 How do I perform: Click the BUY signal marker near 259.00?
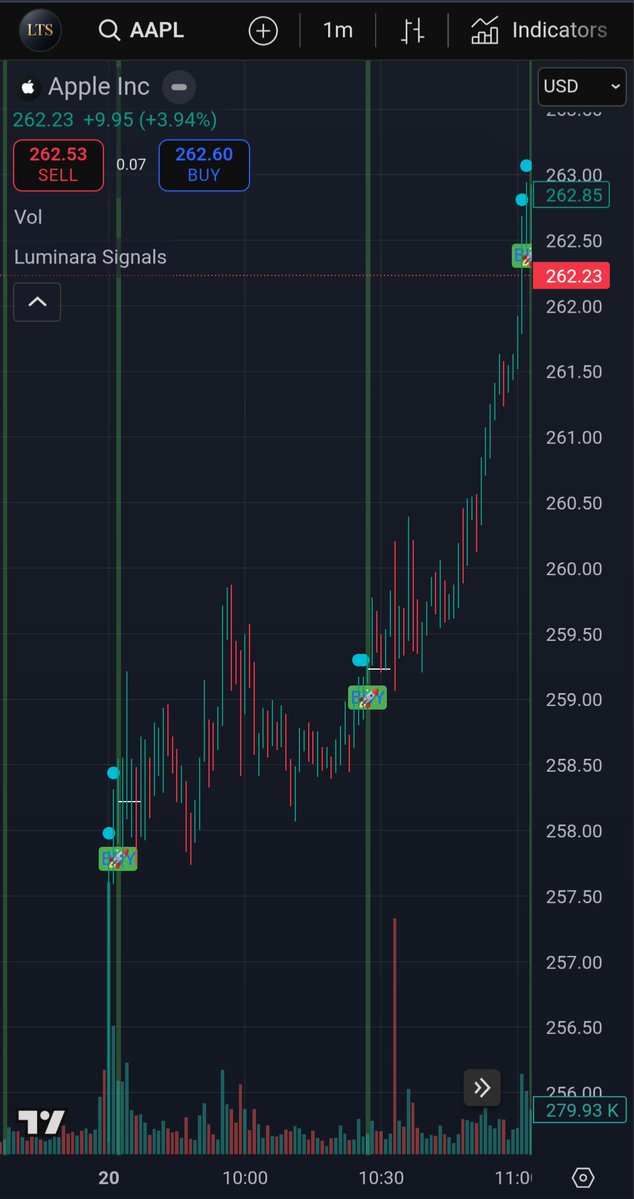click(x=367, y=697)
